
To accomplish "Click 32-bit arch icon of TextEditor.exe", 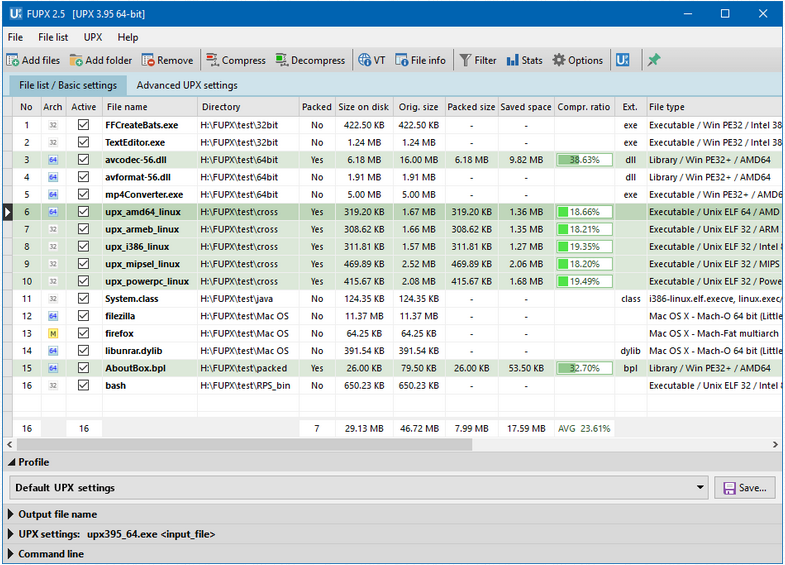I will 53,143.
